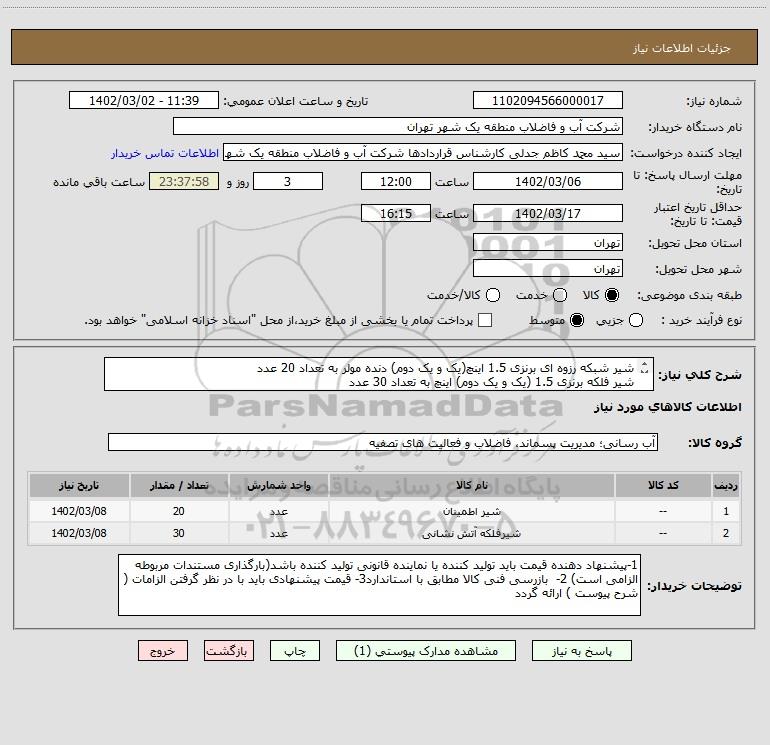Click the row number 2 cell
Viewport: 770px width, 745px height.
[x=726, y=533]
